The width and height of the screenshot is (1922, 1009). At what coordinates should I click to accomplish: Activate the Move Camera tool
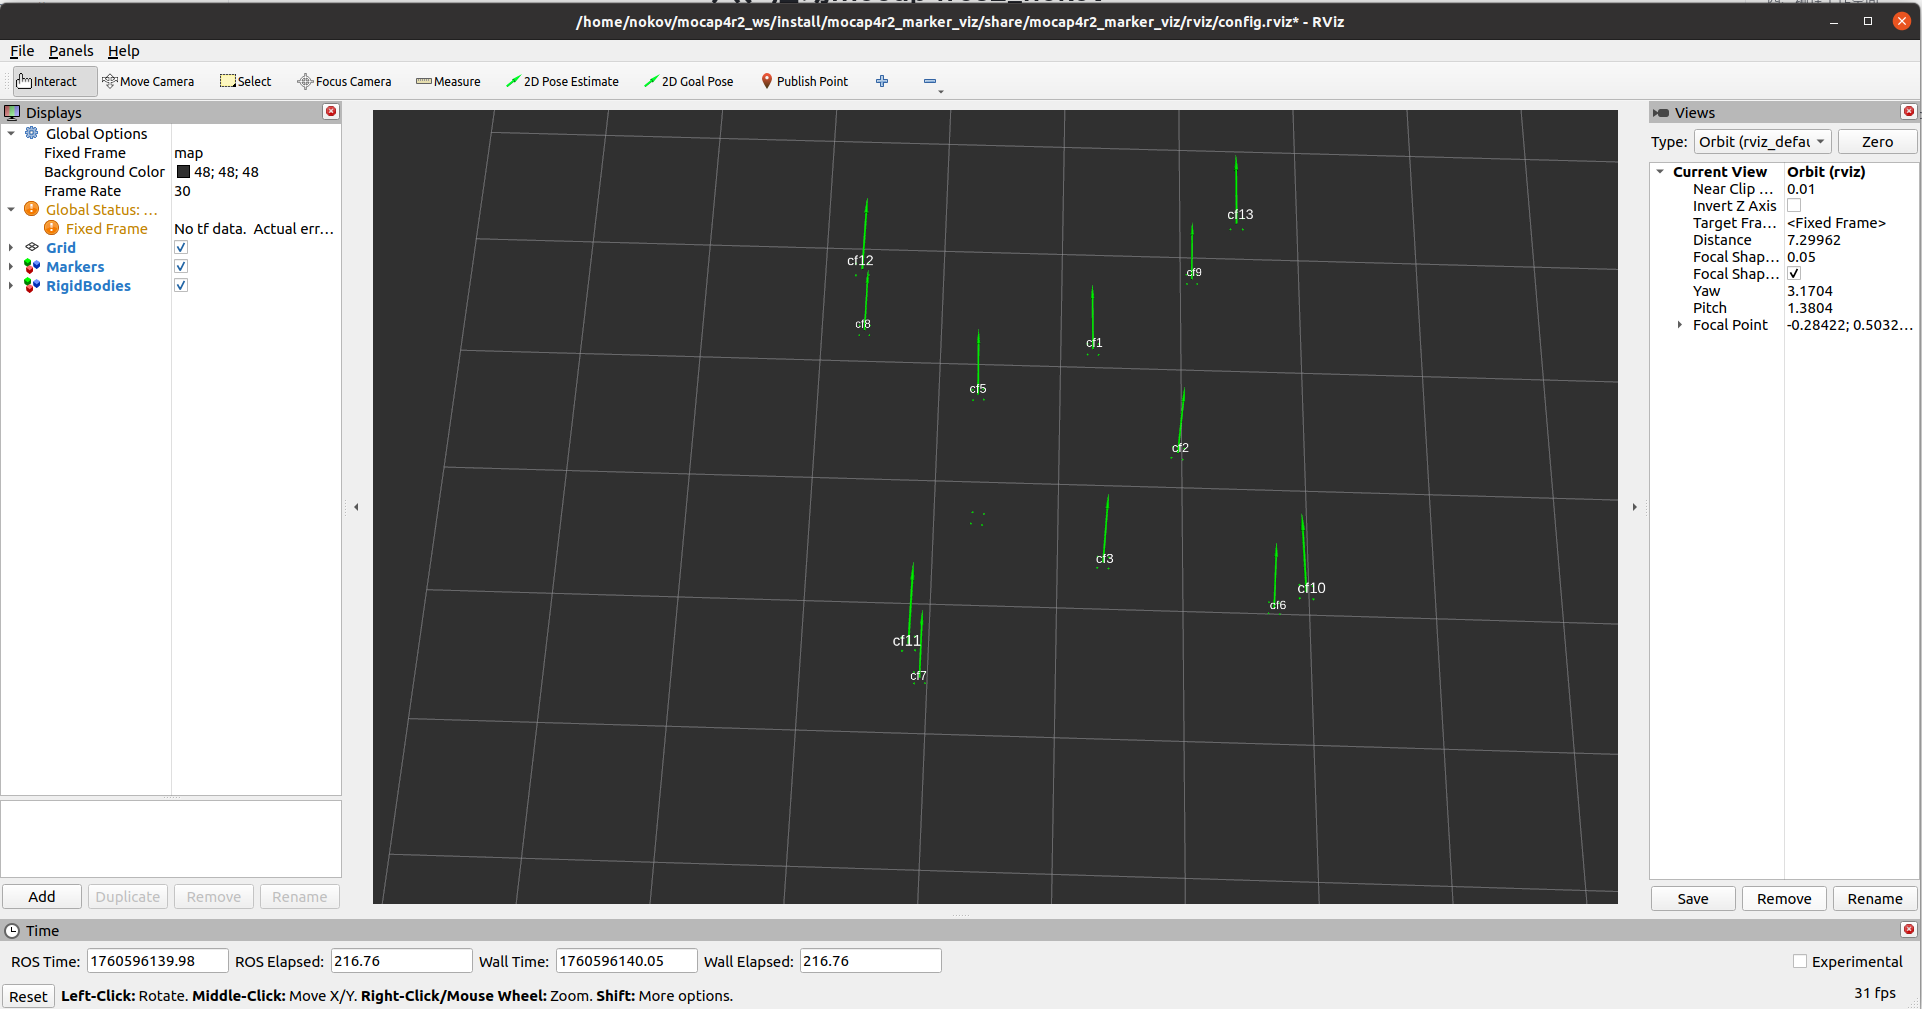(x=148, y=81)
